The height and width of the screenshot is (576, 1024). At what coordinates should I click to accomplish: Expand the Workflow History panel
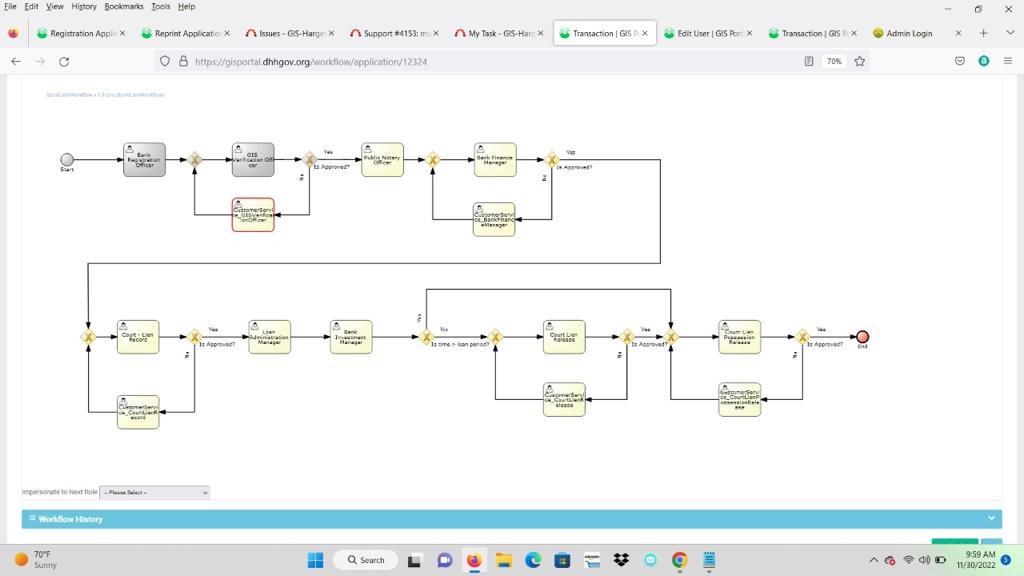click(511, 519)
